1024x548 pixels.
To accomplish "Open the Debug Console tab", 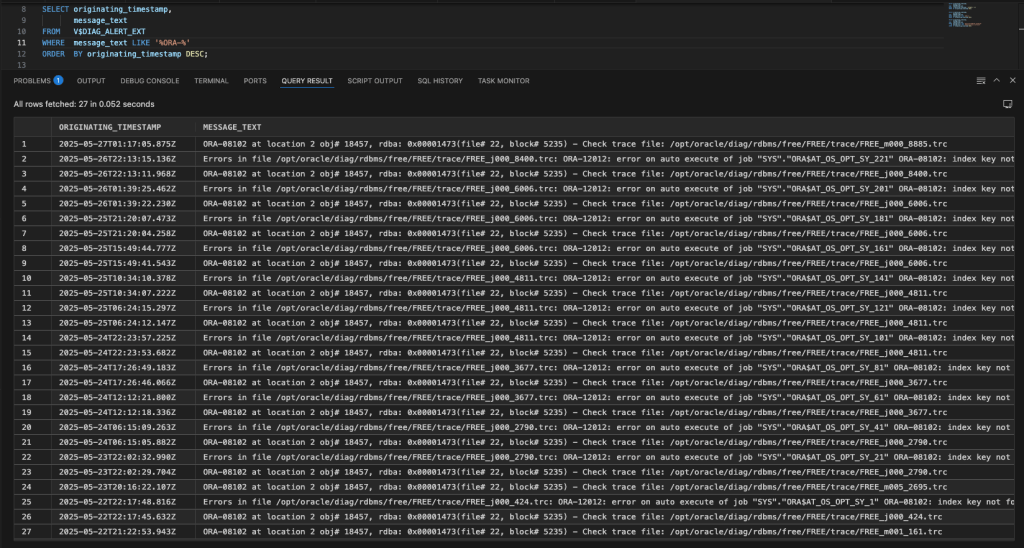I will click(x=150, y=80).
